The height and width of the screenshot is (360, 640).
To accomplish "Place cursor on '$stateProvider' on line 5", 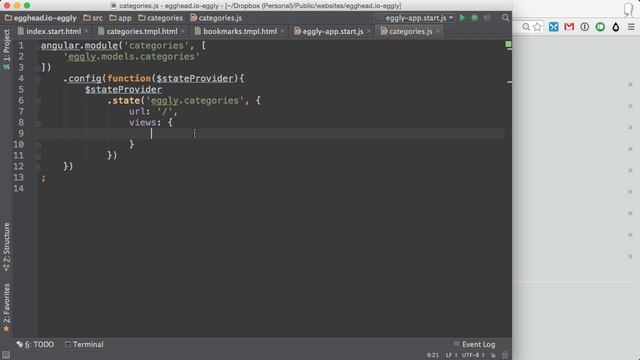I will [123, 89].
